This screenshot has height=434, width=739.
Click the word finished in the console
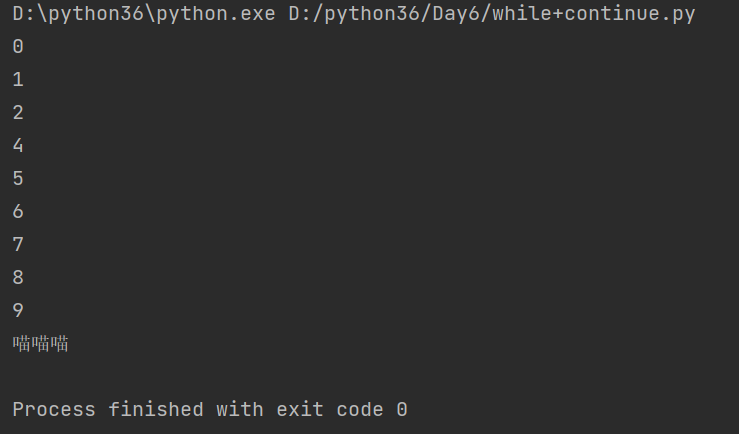pyautogui.click(x=155, y=410)
